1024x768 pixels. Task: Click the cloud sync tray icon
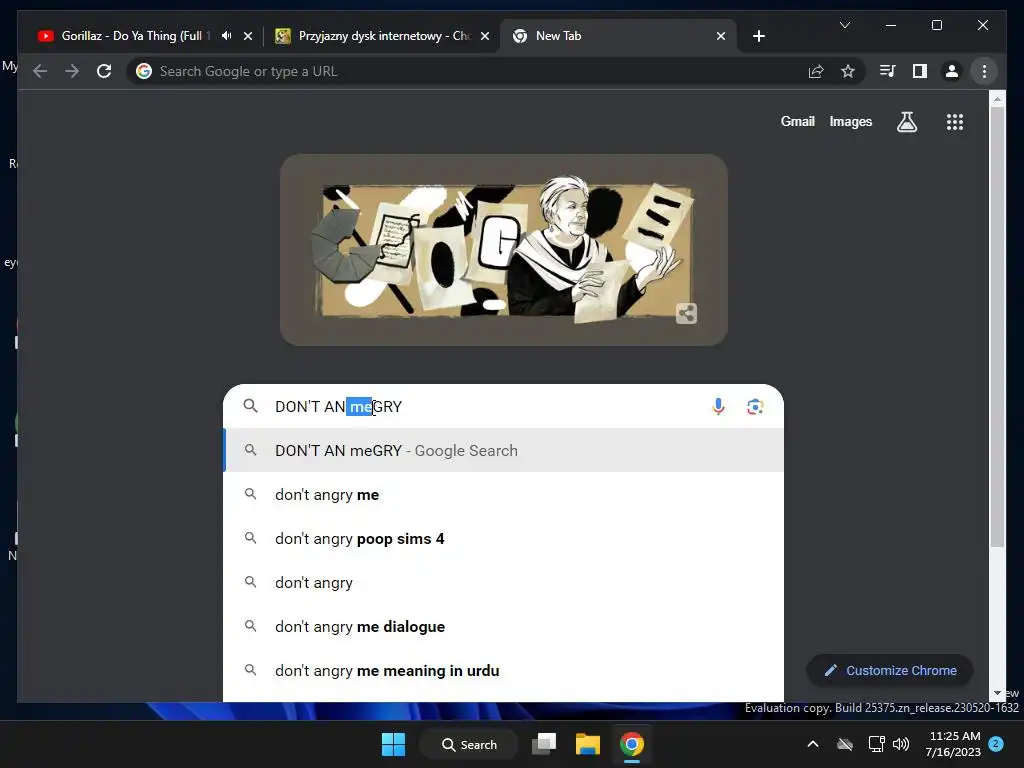point(845,744)
